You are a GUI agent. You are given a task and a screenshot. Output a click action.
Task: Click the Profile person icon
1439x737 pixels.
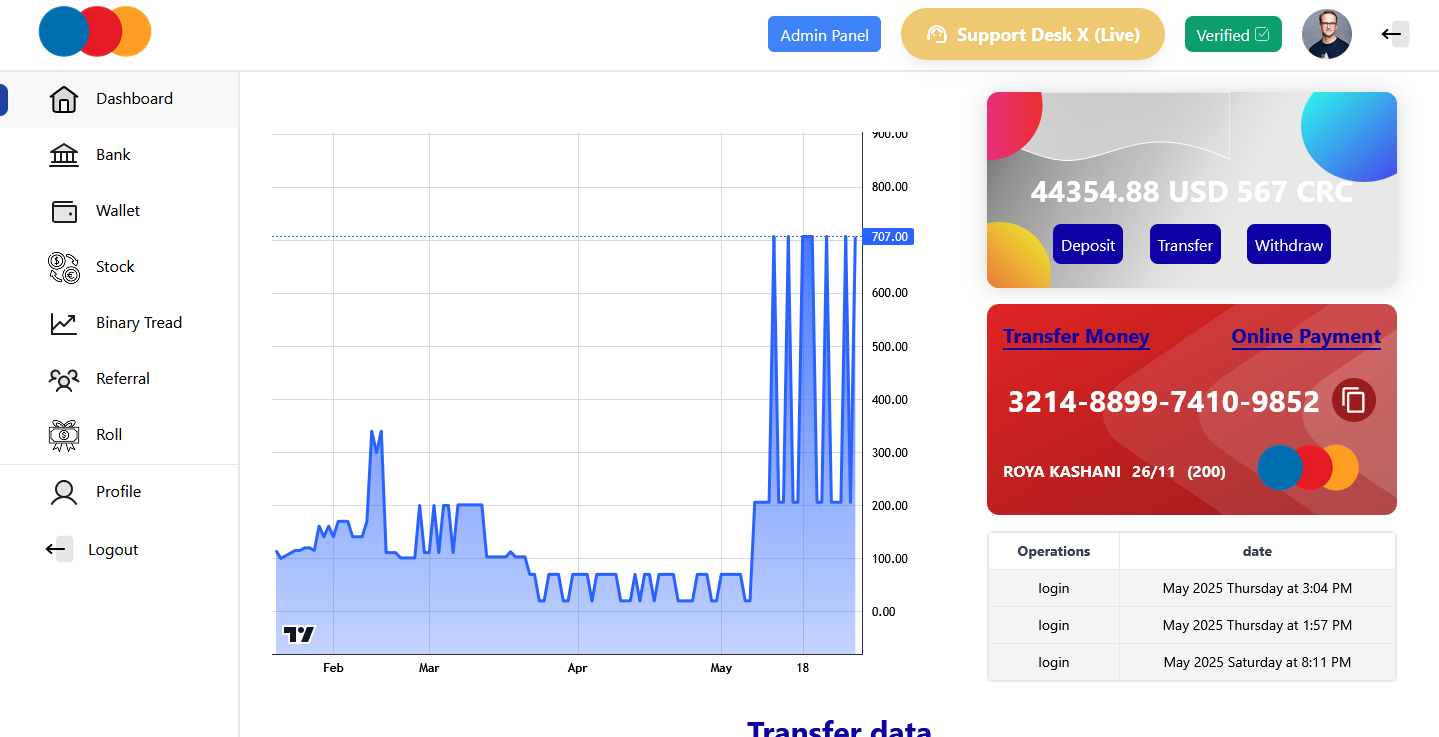tap(63, 491)
